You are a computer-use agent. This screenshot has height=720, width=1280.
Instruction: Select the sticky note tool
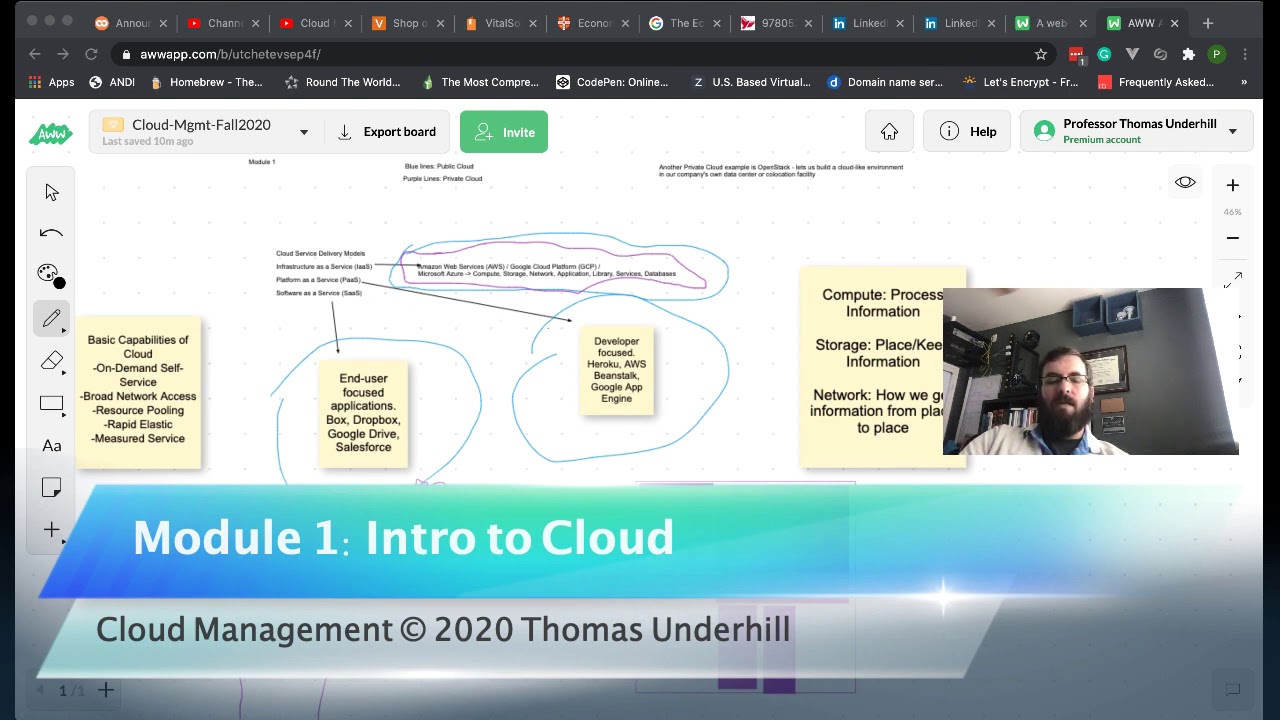52,487
